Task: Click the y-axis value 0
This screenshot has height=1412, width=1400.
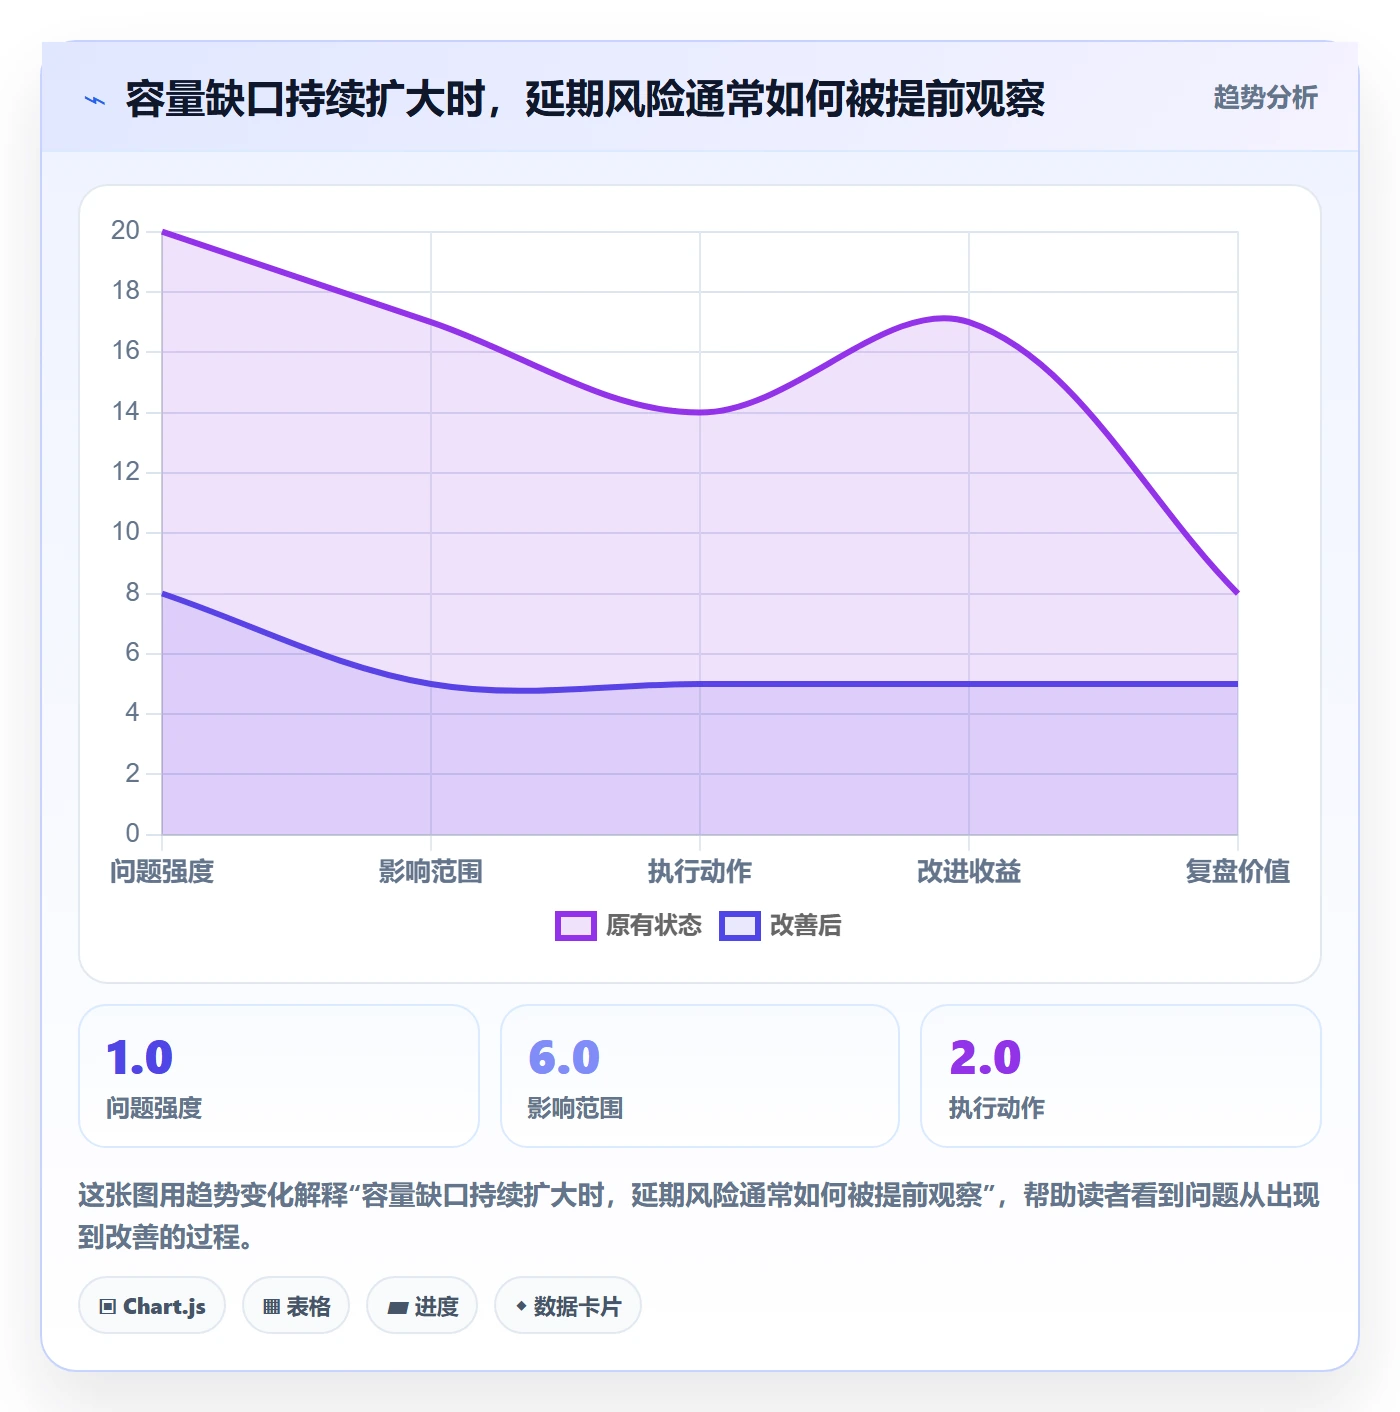Action: pyautogui.click(x=133, y=833)
